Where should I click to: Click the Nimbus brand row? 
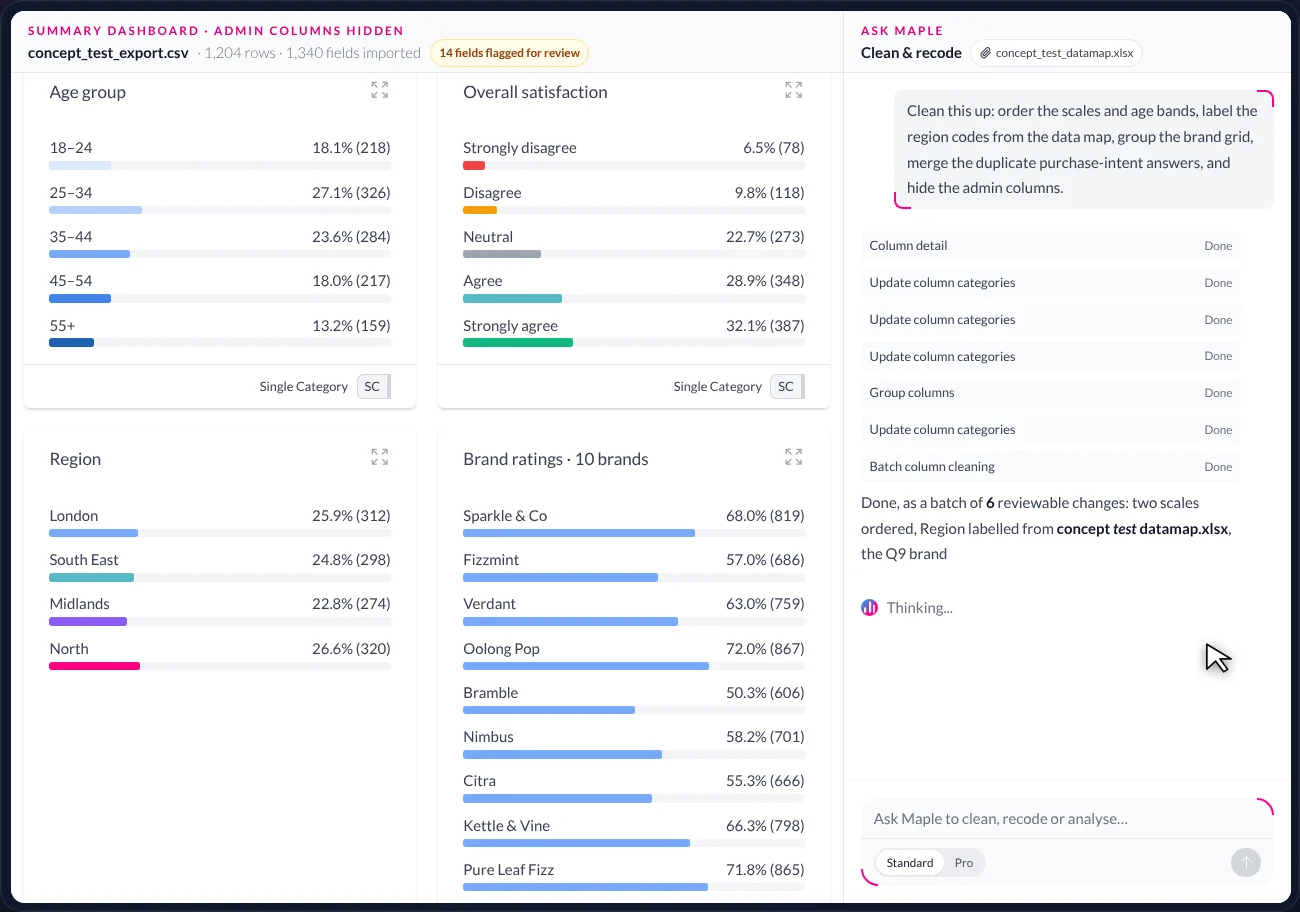coord(634,744)
